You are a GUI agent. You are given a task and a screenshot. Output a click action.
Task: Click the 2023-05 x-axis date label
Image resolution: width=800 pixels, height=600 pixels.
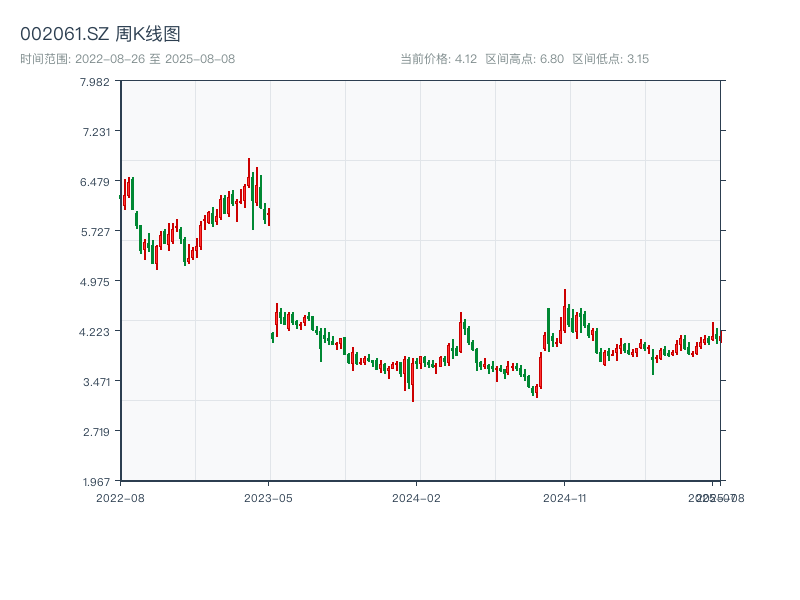point(270,497)
